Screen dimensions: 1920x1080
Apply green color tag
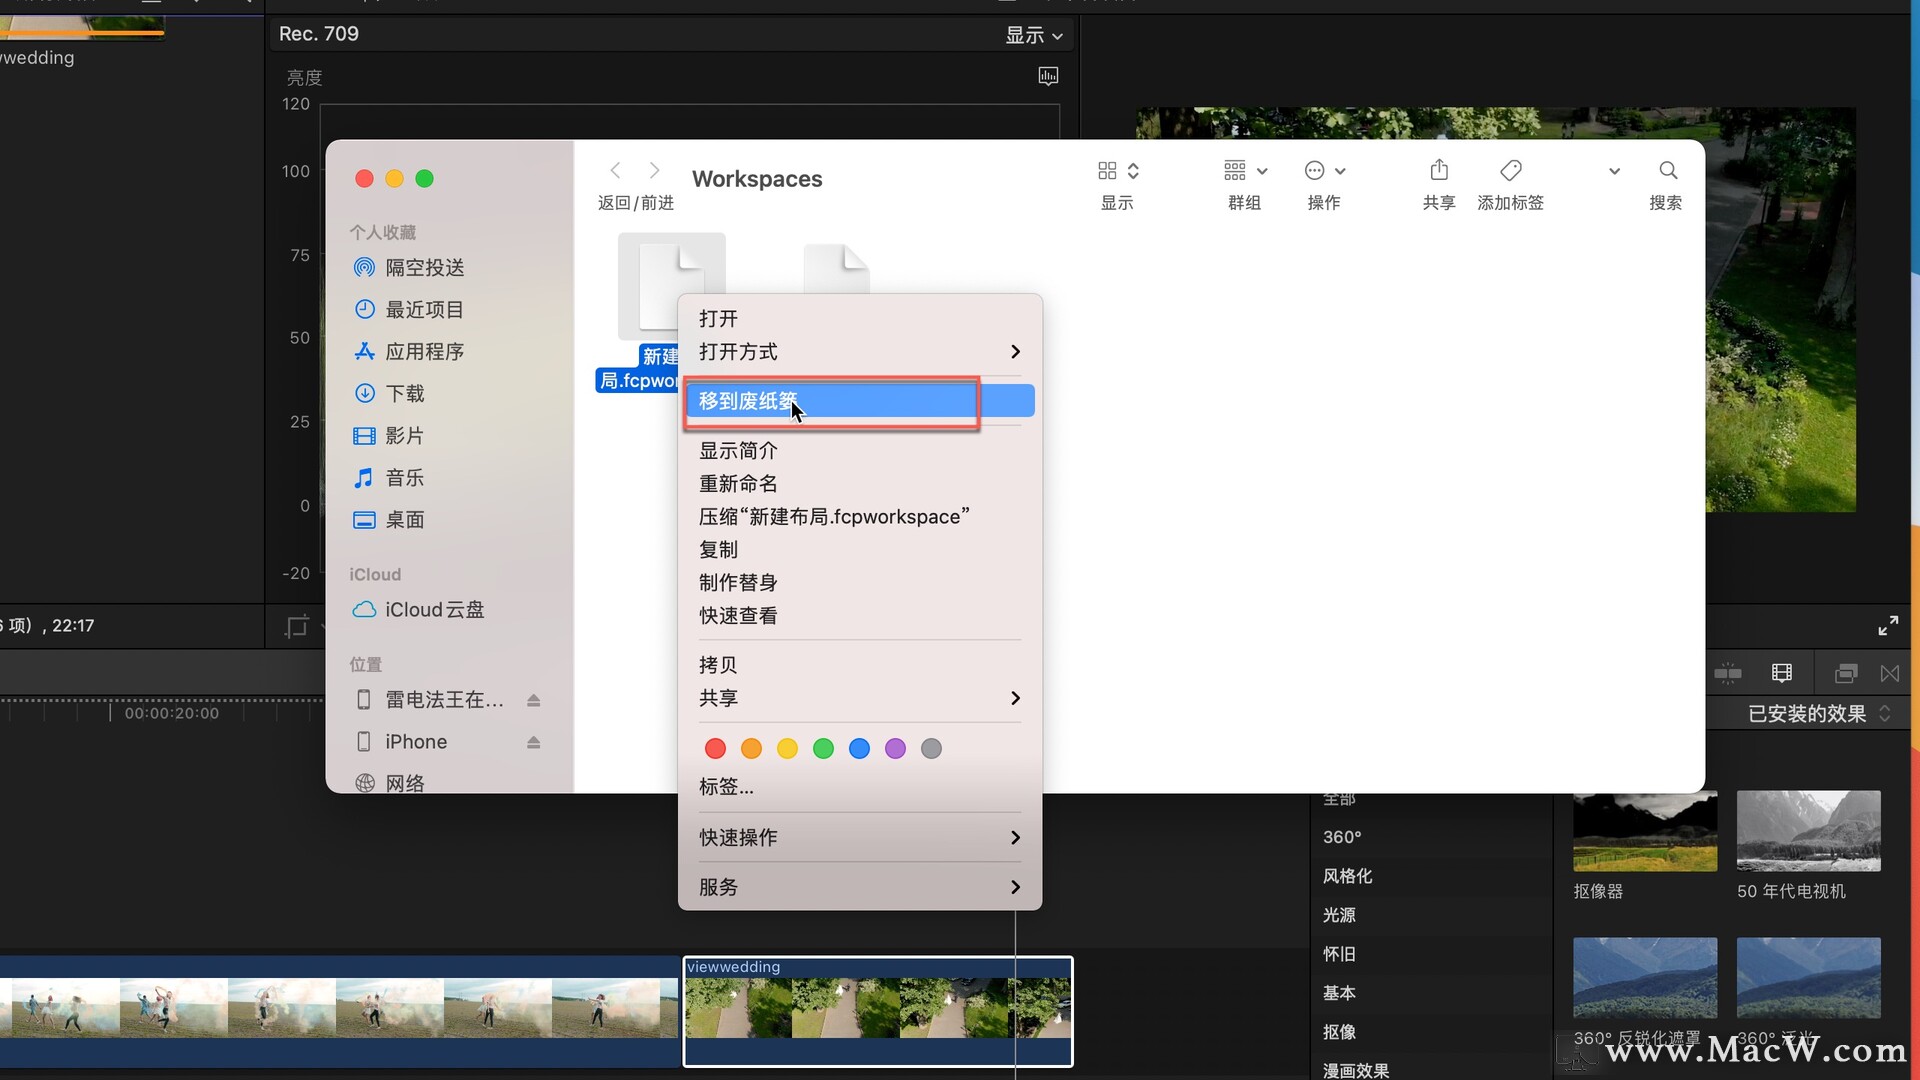click(823, 749)
